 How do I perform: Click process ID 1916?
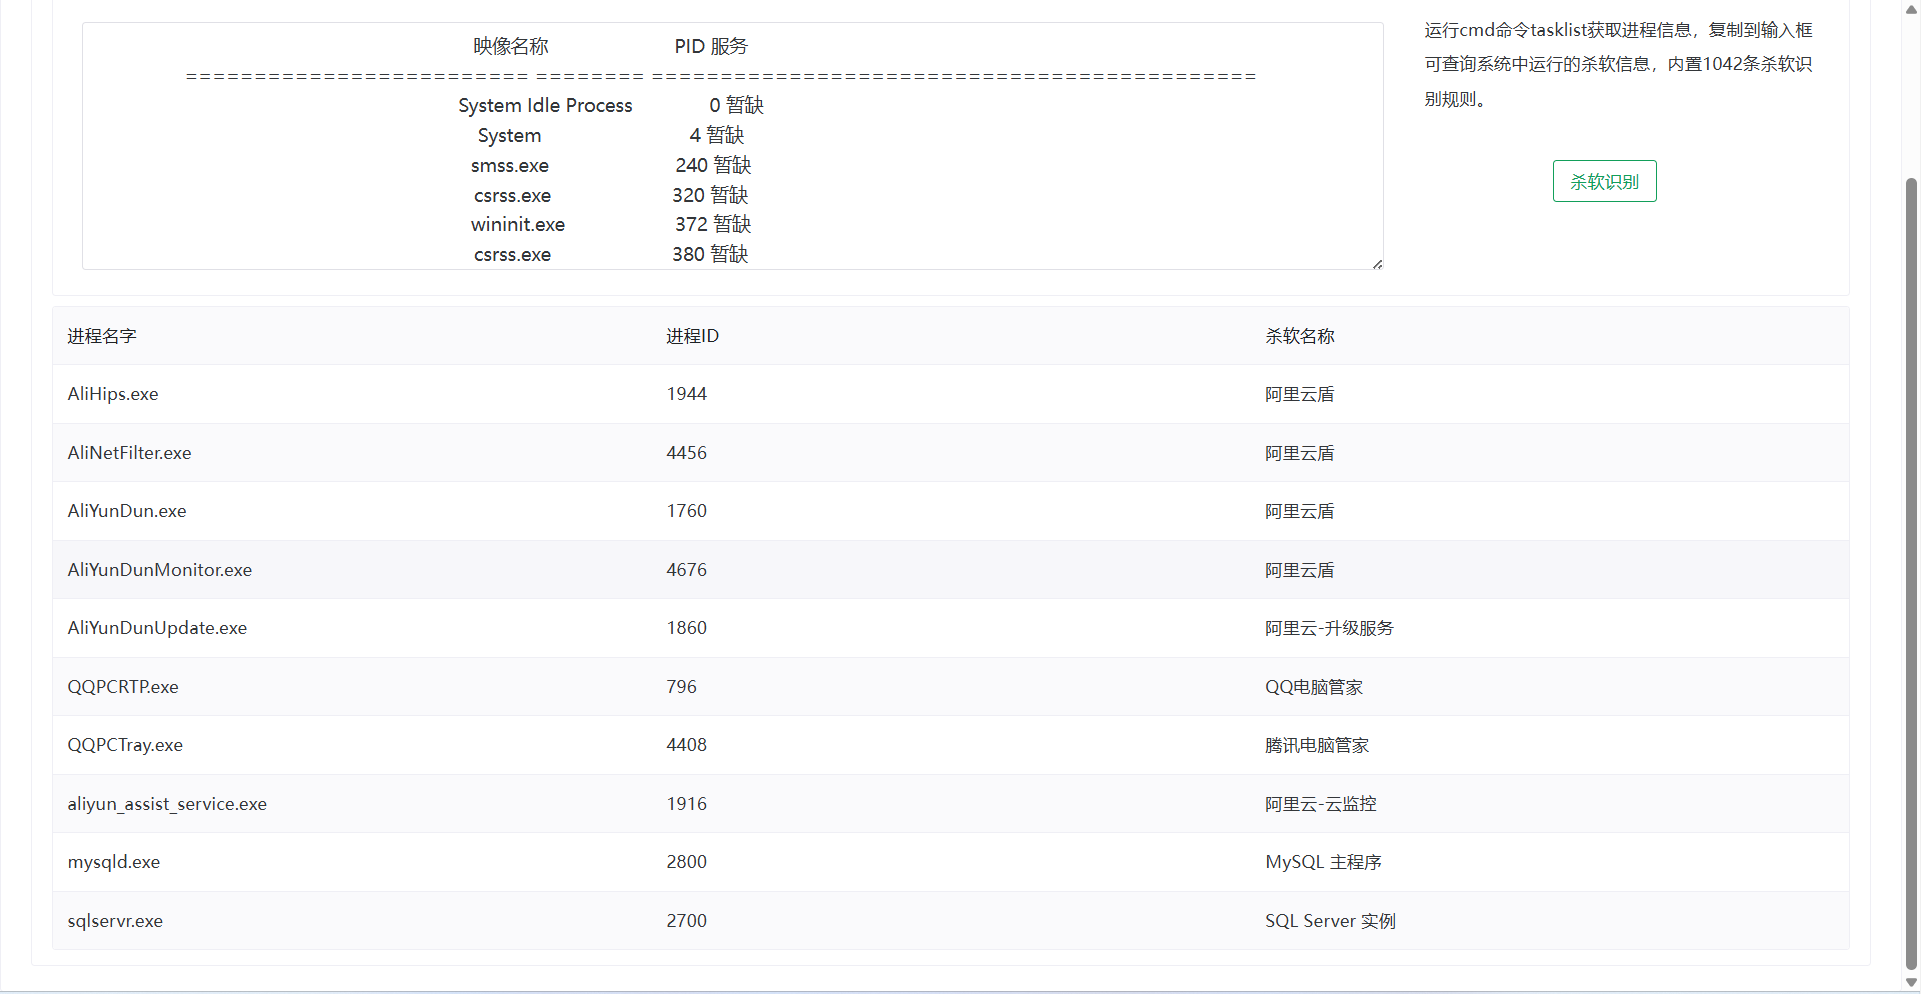click(687, 804)
